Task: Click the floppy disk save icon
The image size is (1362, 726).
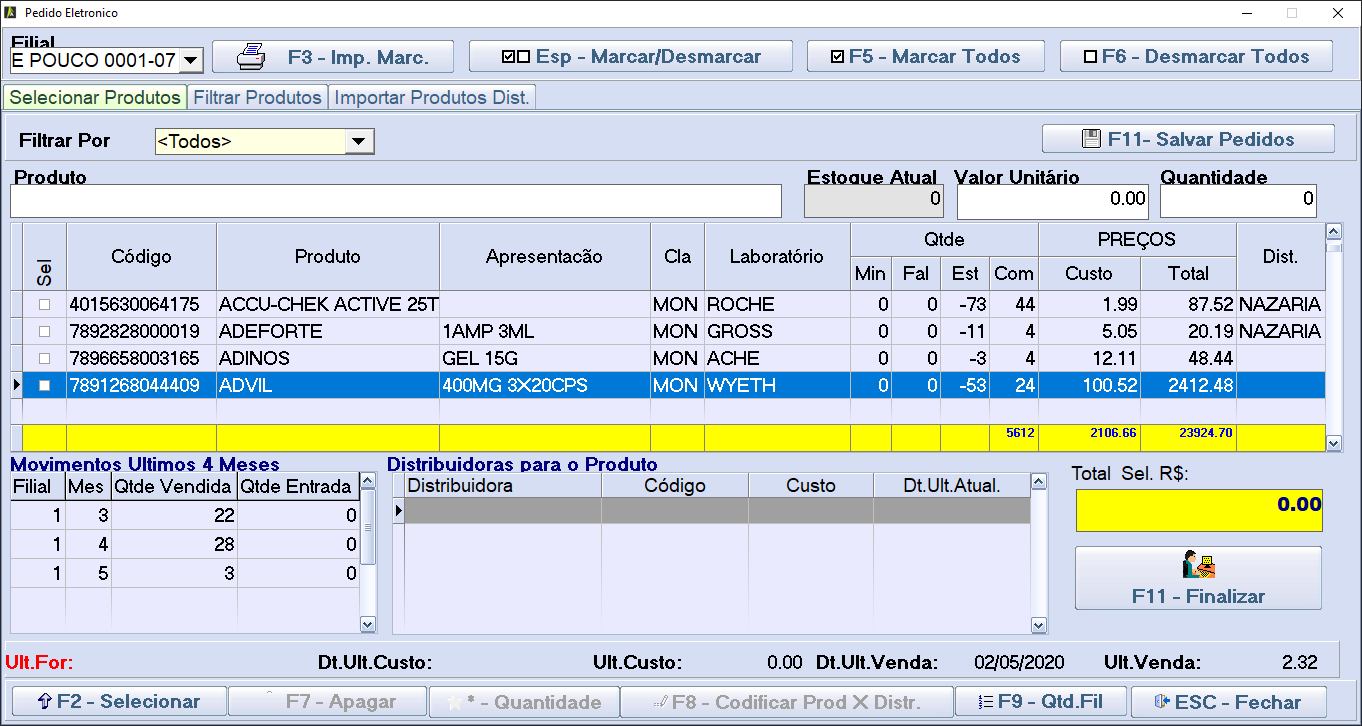Action: coord(1091,139)
